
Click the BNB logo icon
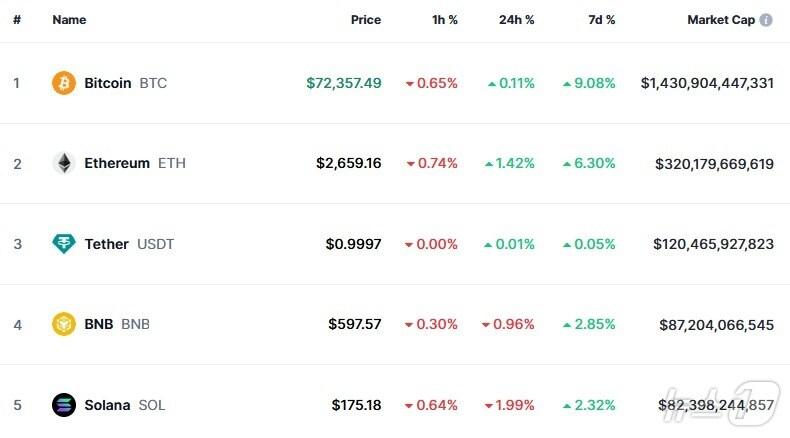pyautogui.click(x=64, y=324)
